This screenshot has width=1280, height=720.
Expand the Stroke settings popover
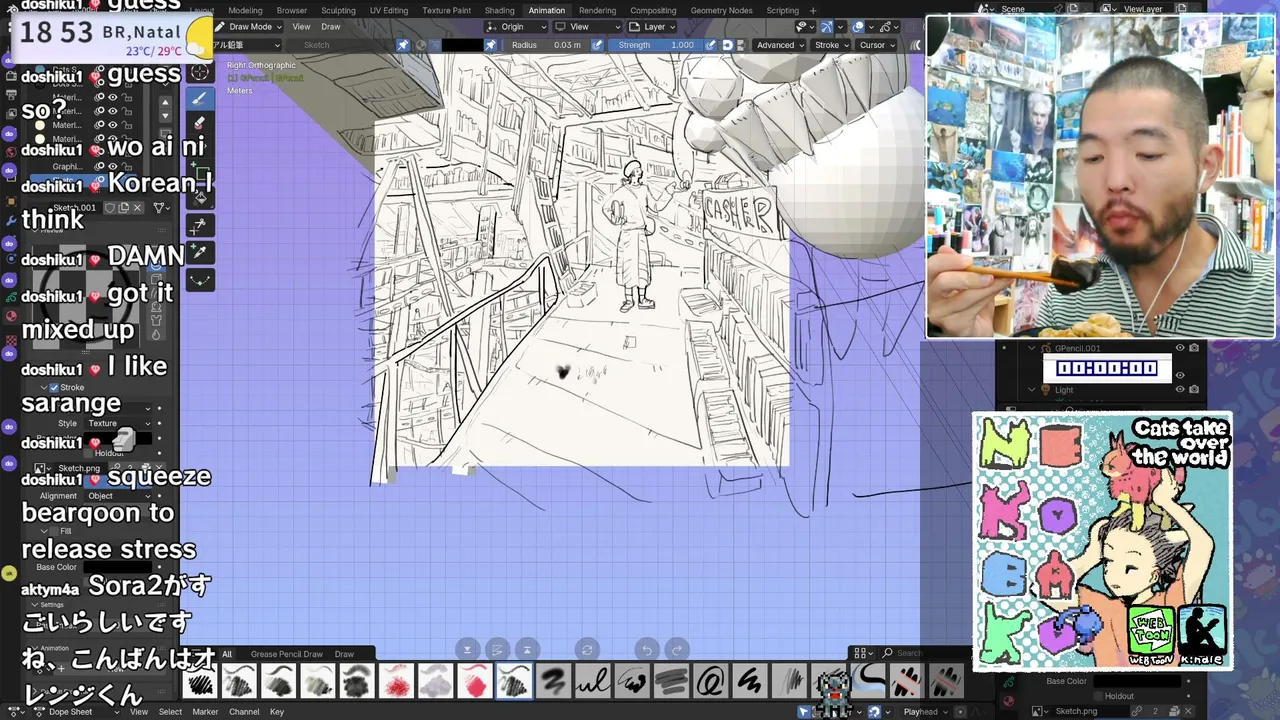831,45
